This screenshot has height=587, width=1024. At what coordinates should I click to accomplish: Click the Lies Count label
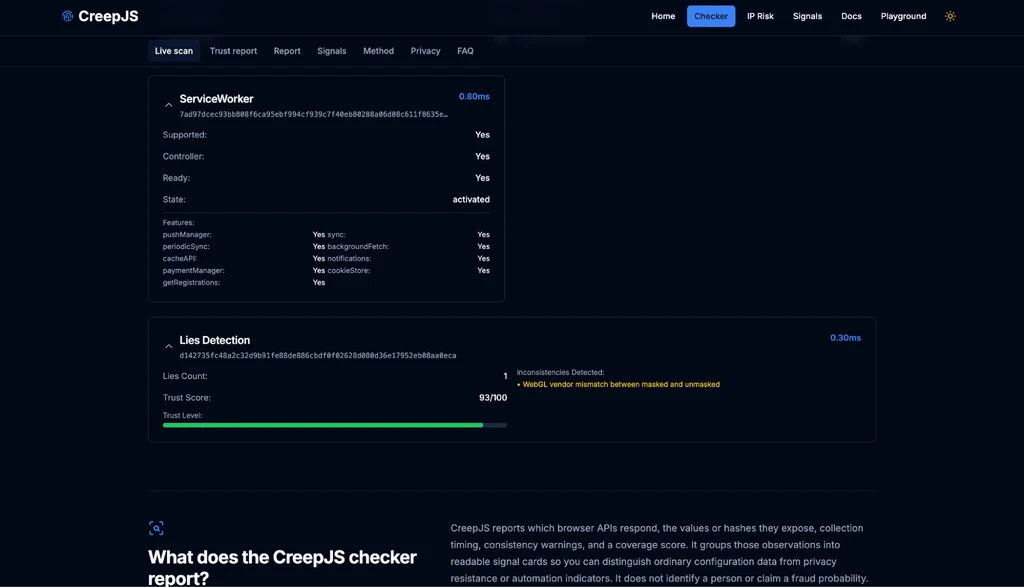185,376
